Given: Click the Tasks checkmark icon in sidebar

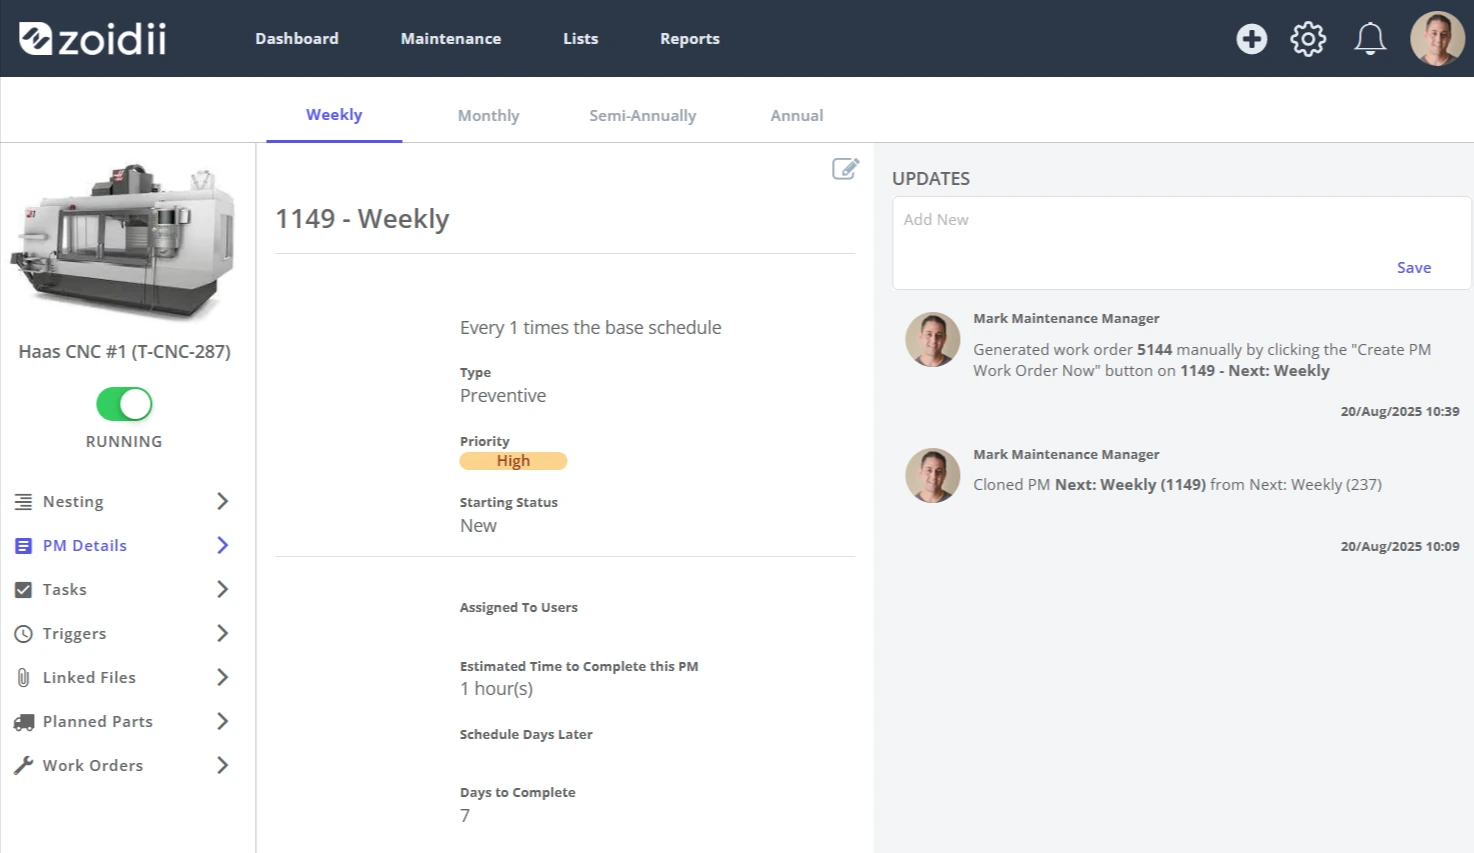Looking at the screenshot, I should coord(23,590).
